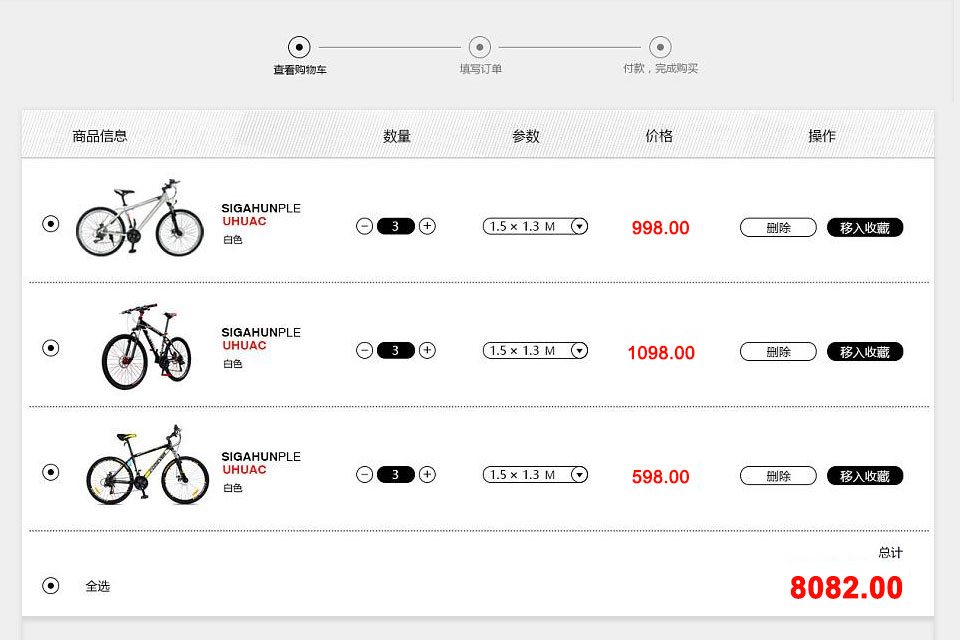Click quantity field of the 1098.00 bike
960x640 pixels.
pyautogui.click(x=396, y=350)
